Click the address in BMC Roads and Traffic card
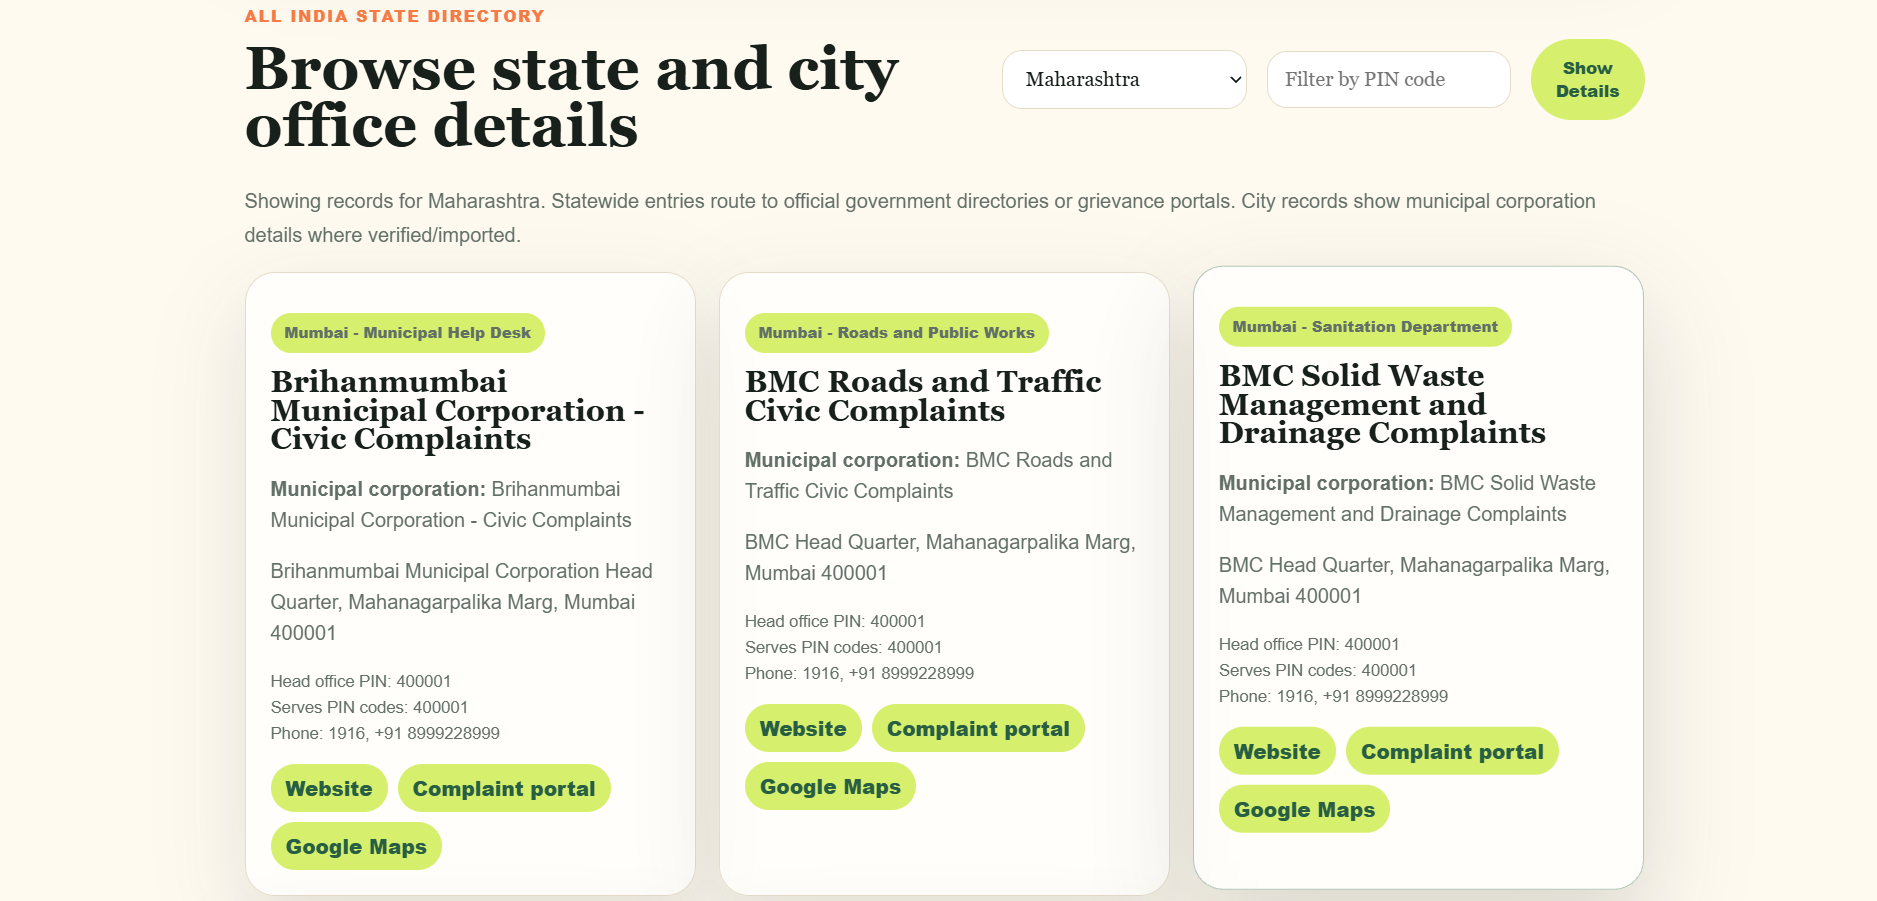Viewport: 1877px width, 901px height. (x=940, y=557)
